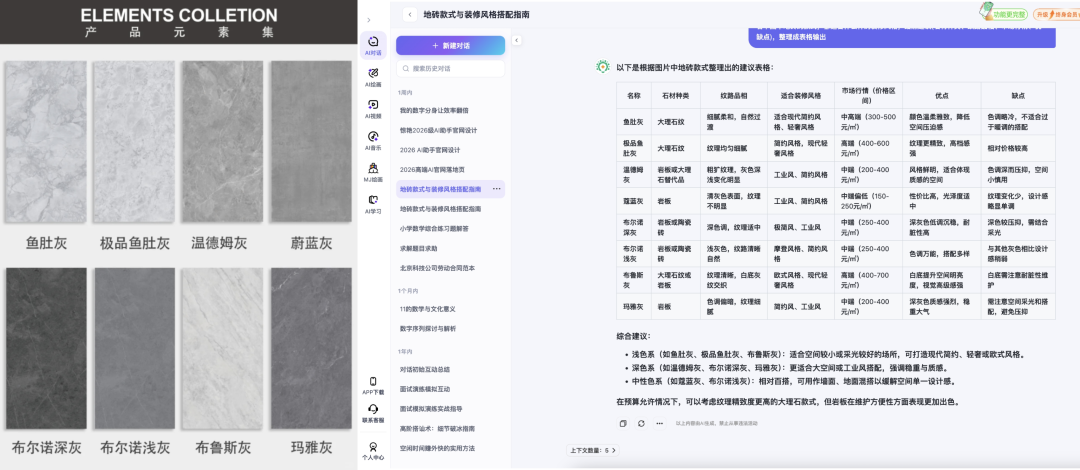Image resolution: width=1080 pixels, height=470 pixels.
Task: Click the 适合装修风格 column header
Action: point(800,96)
